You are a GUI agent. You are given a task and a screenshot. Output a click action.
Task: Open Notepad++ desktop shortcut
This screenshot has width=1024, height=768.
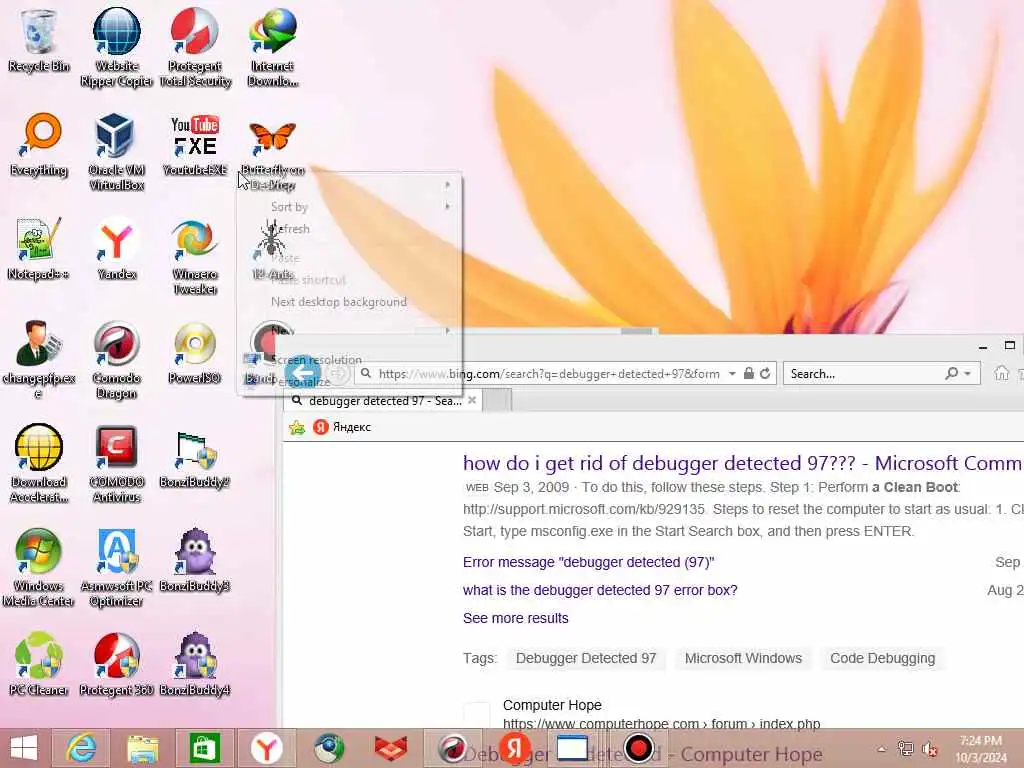[39, 249]
